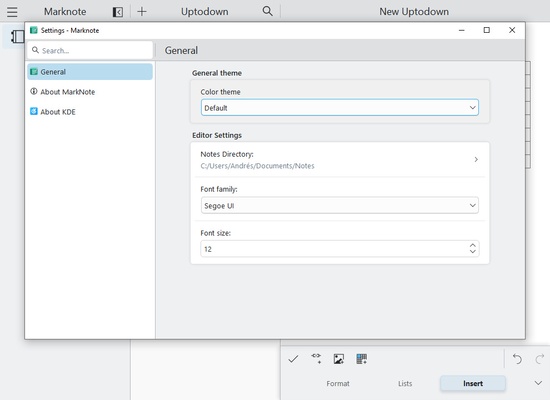The width and height of the screenshot is (550, 400).
Task: Collapse the sidebar with the panel toggle icon
Action: [118, 12]
